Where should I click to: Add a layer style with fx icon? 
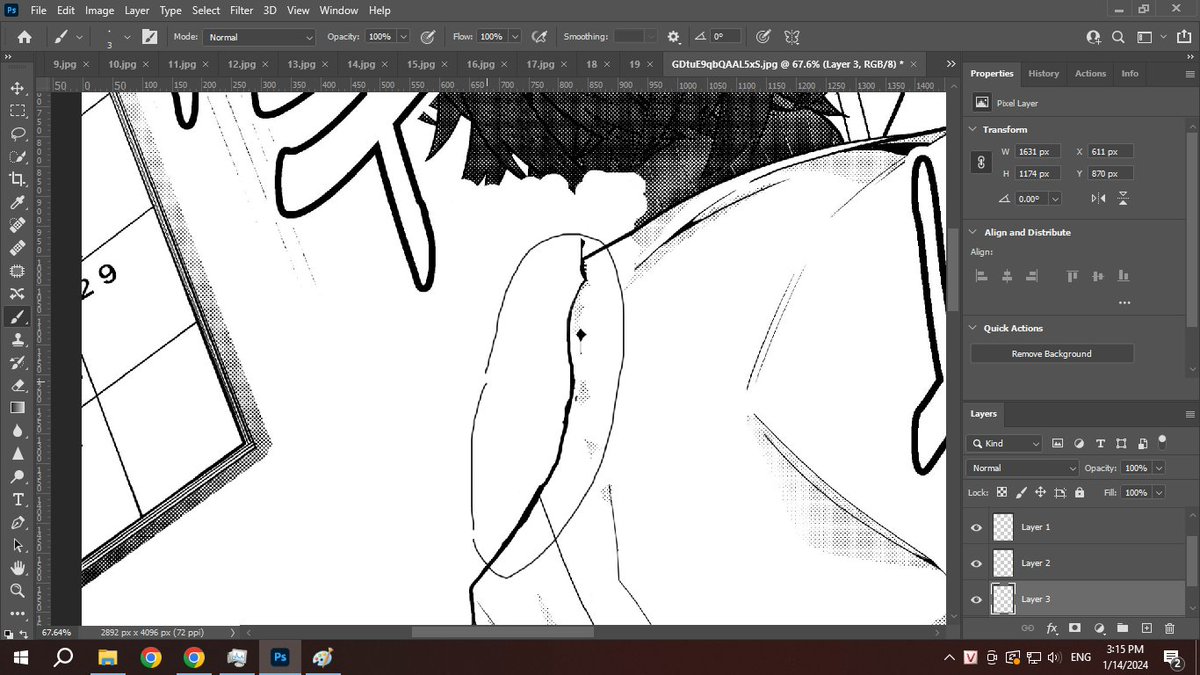[x=1052, y=628]
